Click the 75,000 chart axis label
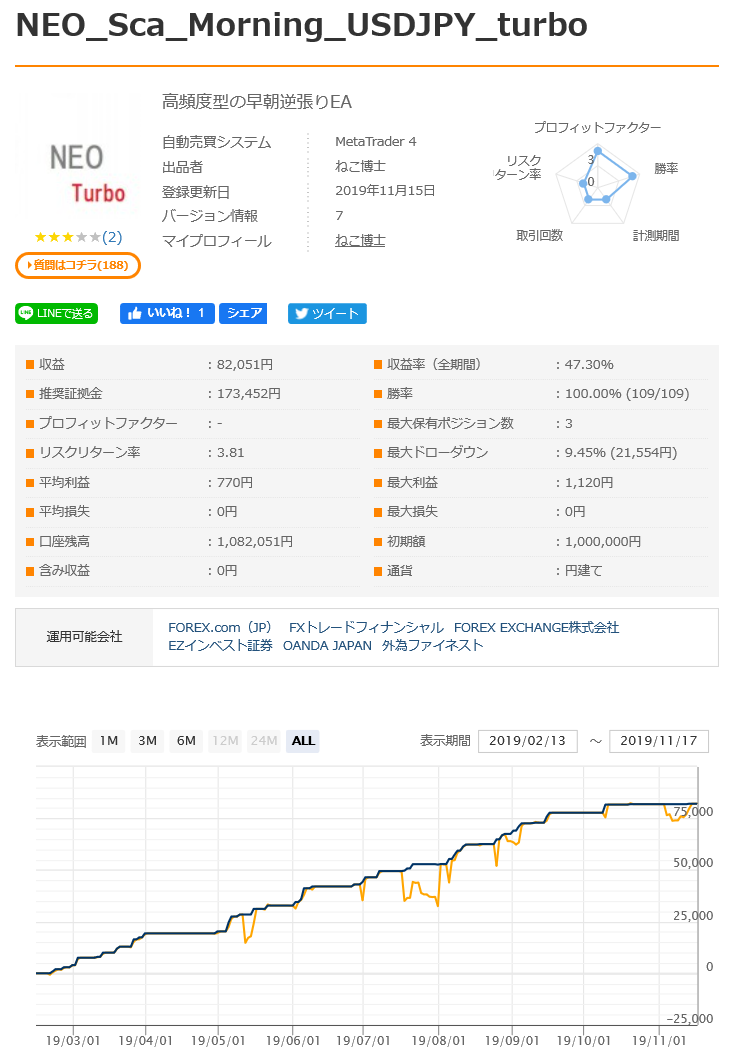The width and height of the screenshot is (733, 1056). [x=693, y=812]
